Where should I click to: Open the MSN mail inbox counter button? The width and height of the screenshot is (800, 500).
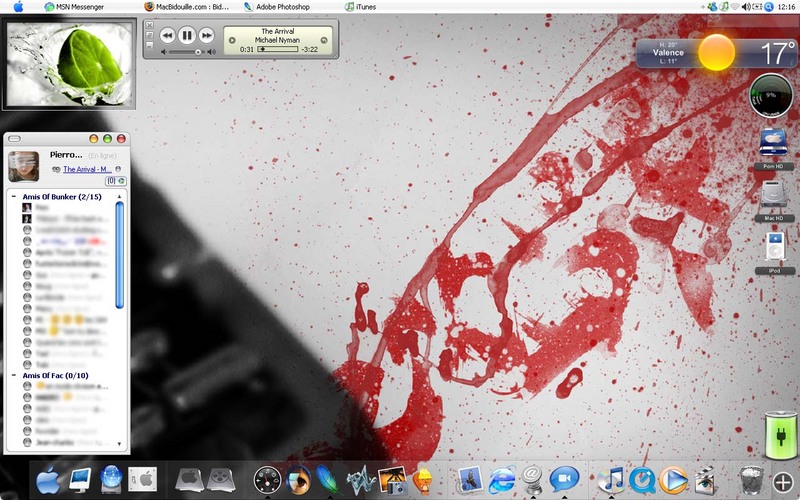(x=116, y=181)
